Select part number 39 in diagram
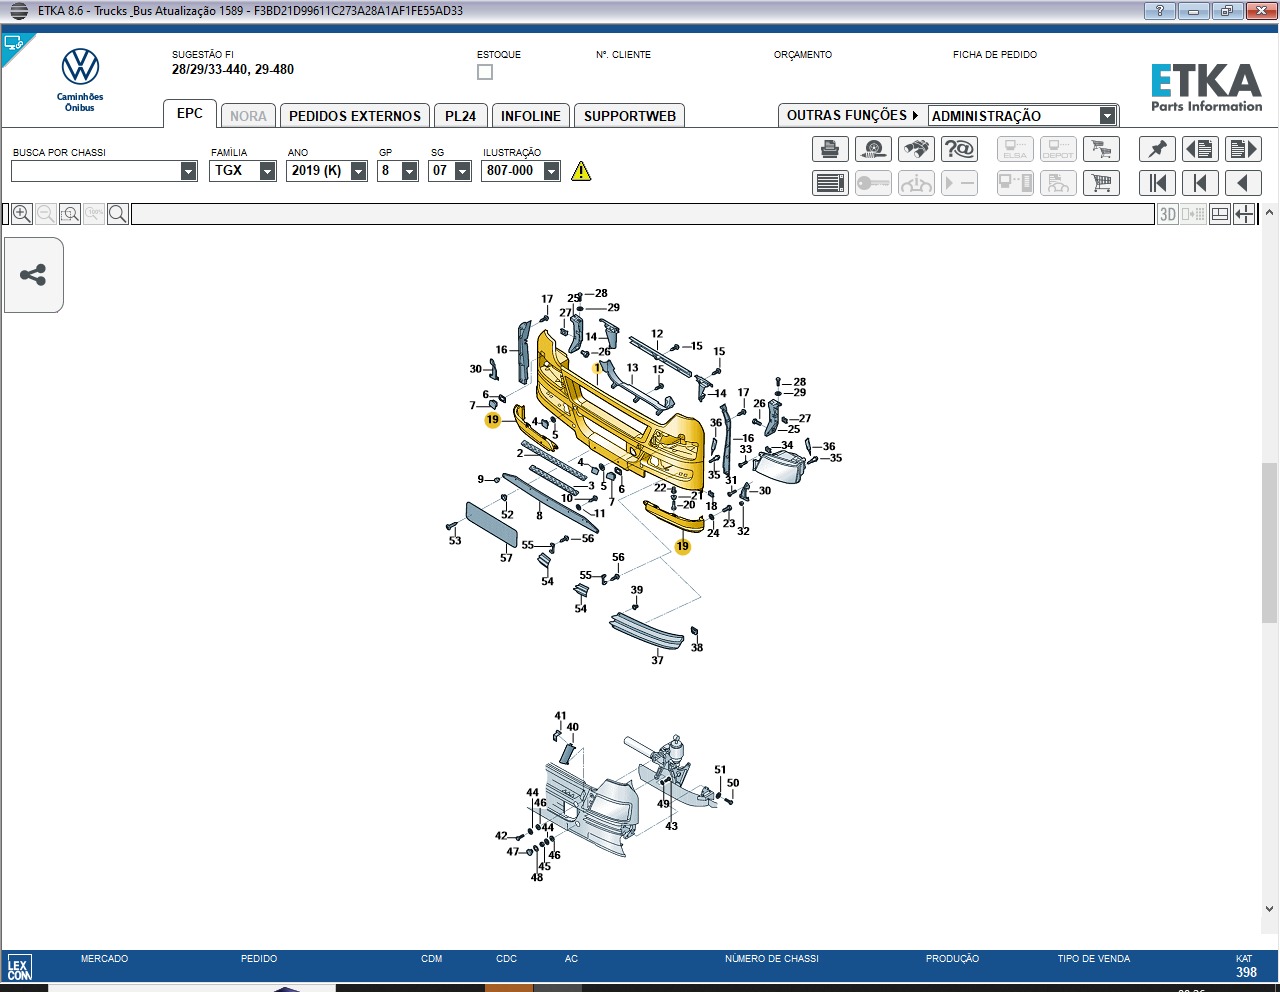 click(637, 590)
